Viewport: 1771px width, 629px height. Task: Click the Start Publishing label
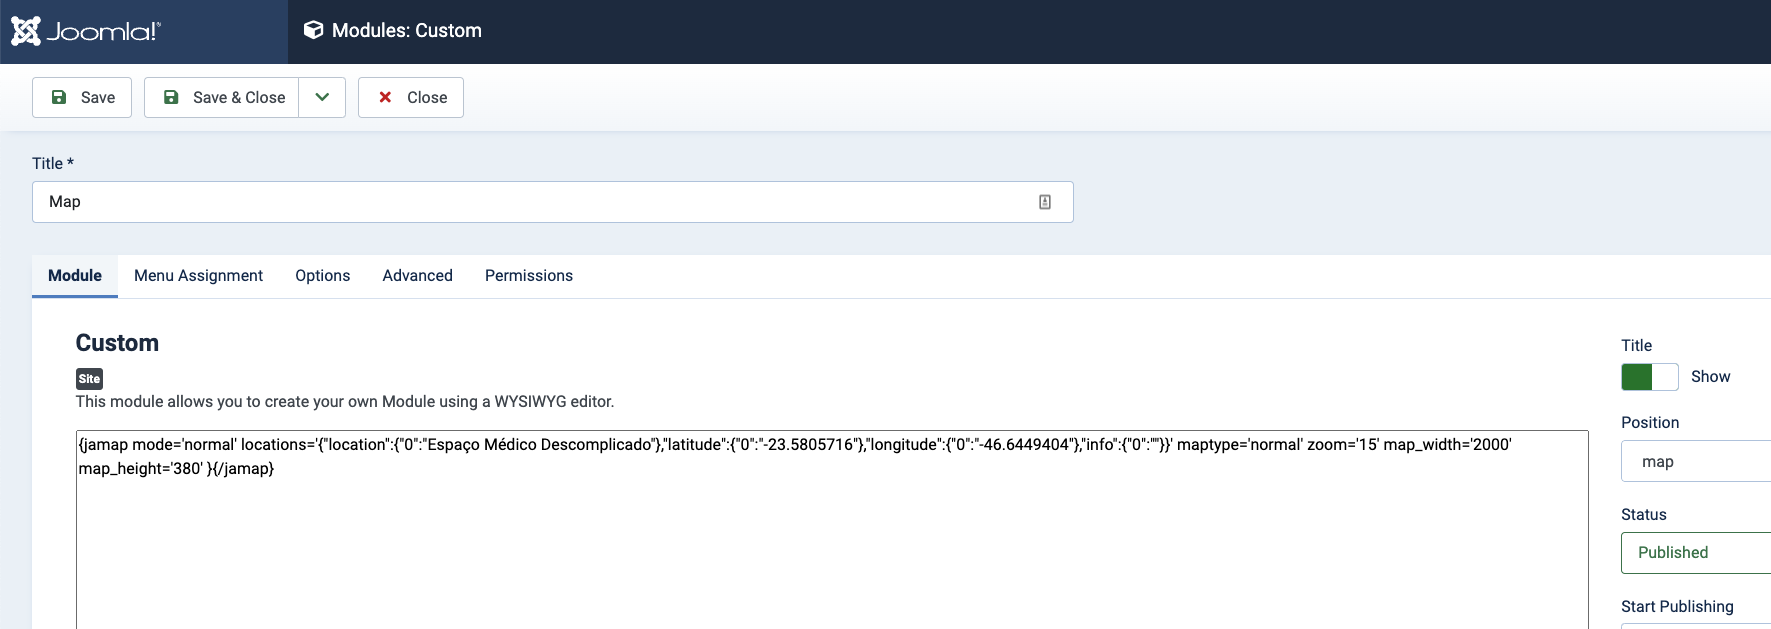[1677, 606]
